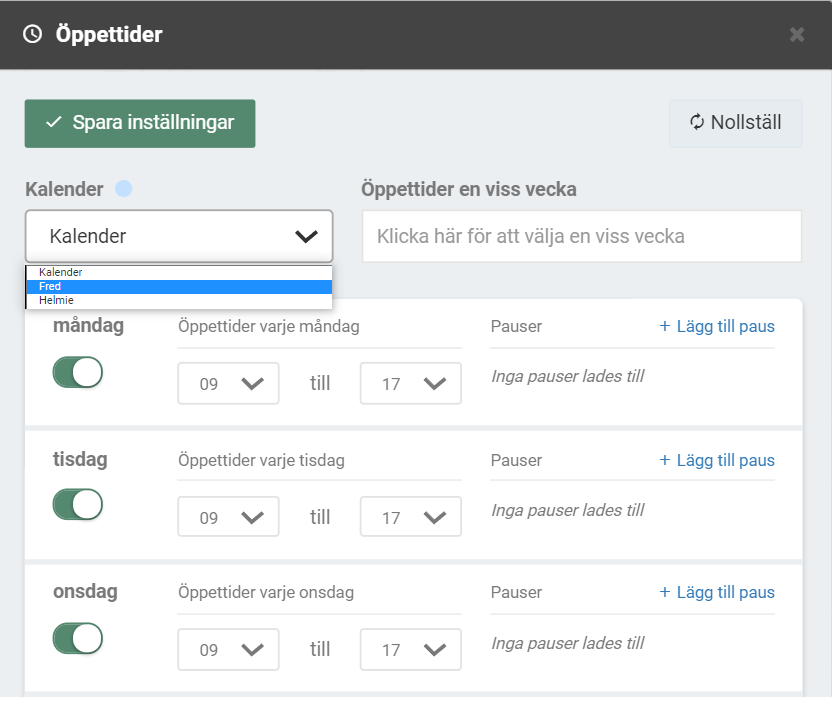Expand the tisdag closing hour dropdown

410,517
